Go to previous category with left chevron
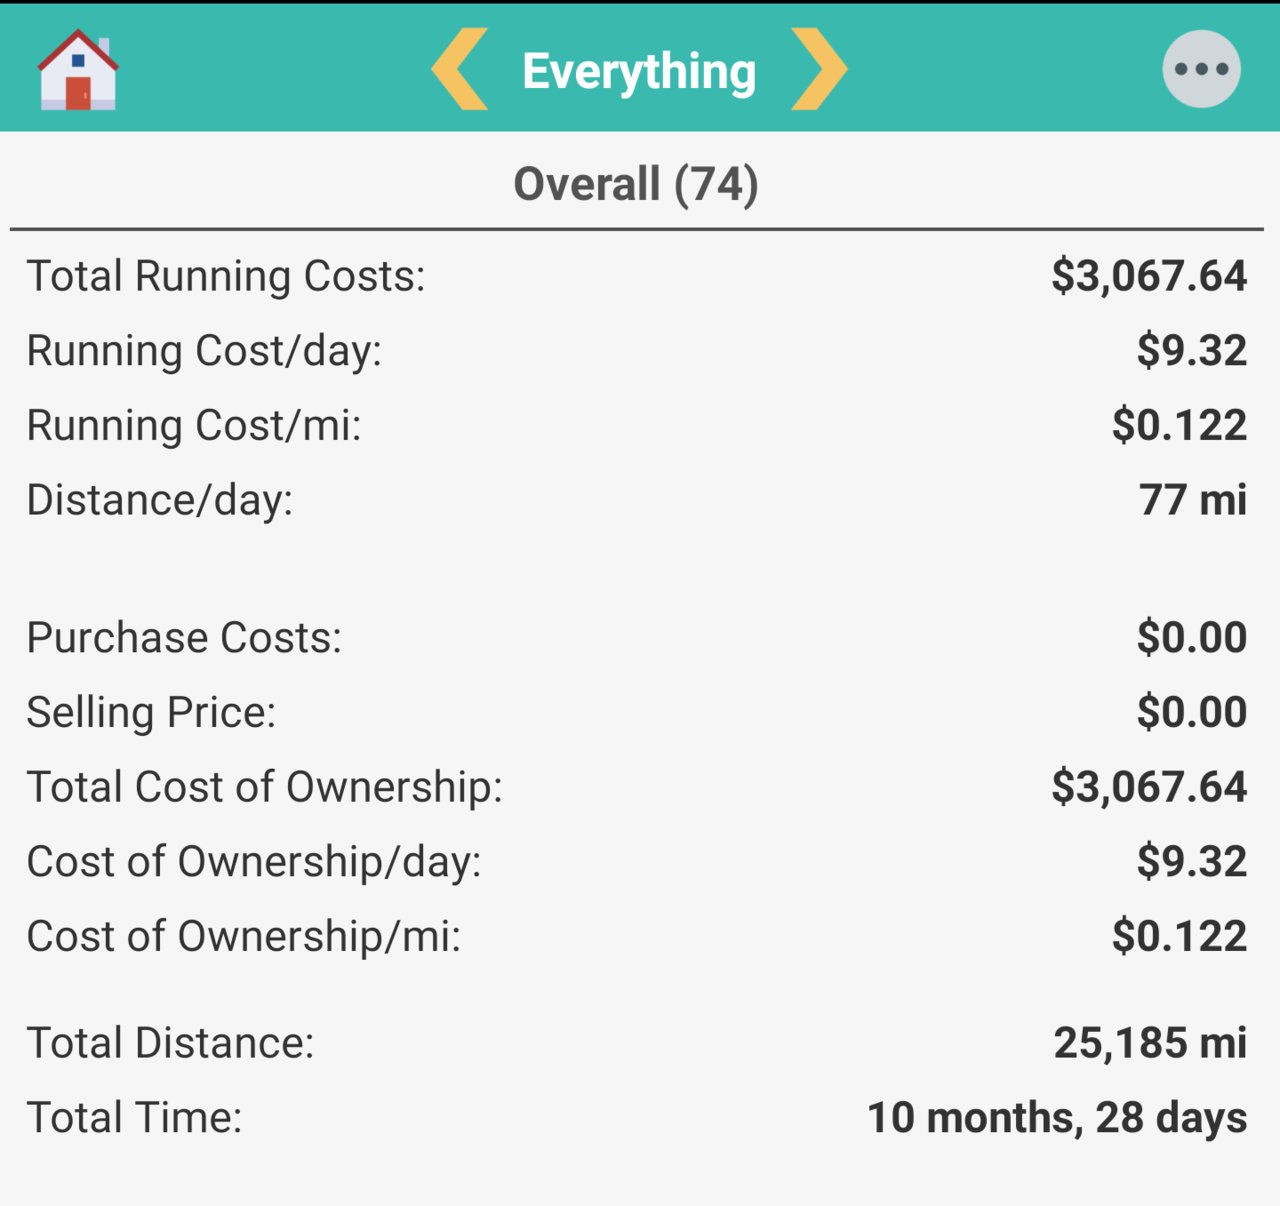This screenshot has height=1206, width=1280. tap(459, 69)
